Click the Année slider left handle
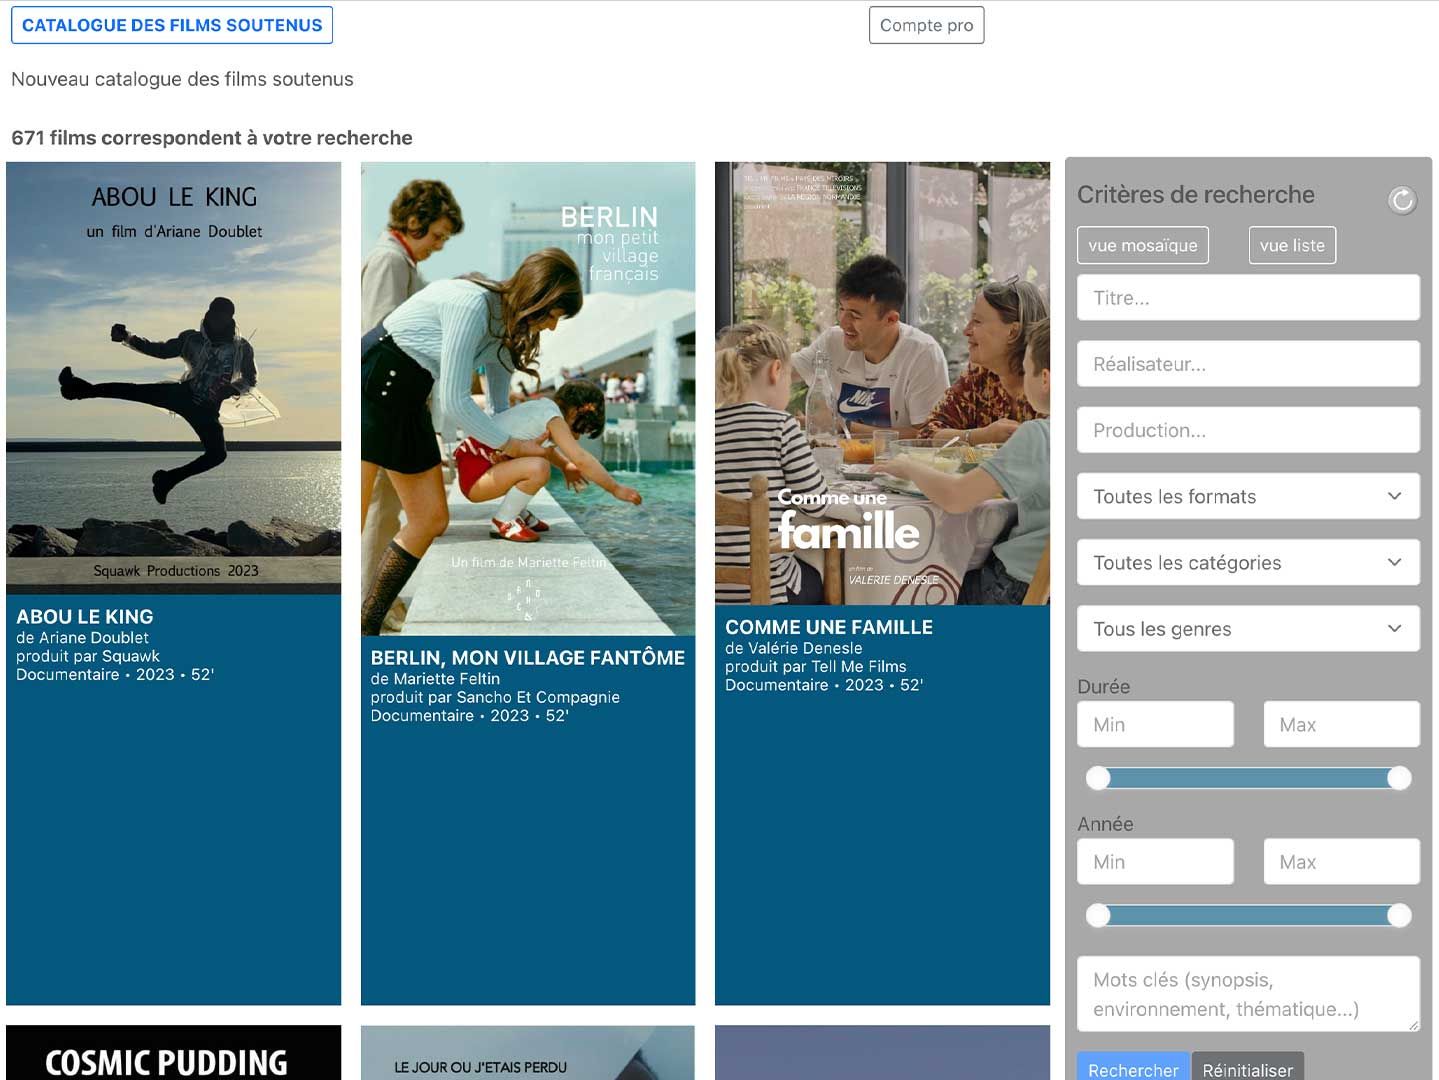 [1098, 915]
